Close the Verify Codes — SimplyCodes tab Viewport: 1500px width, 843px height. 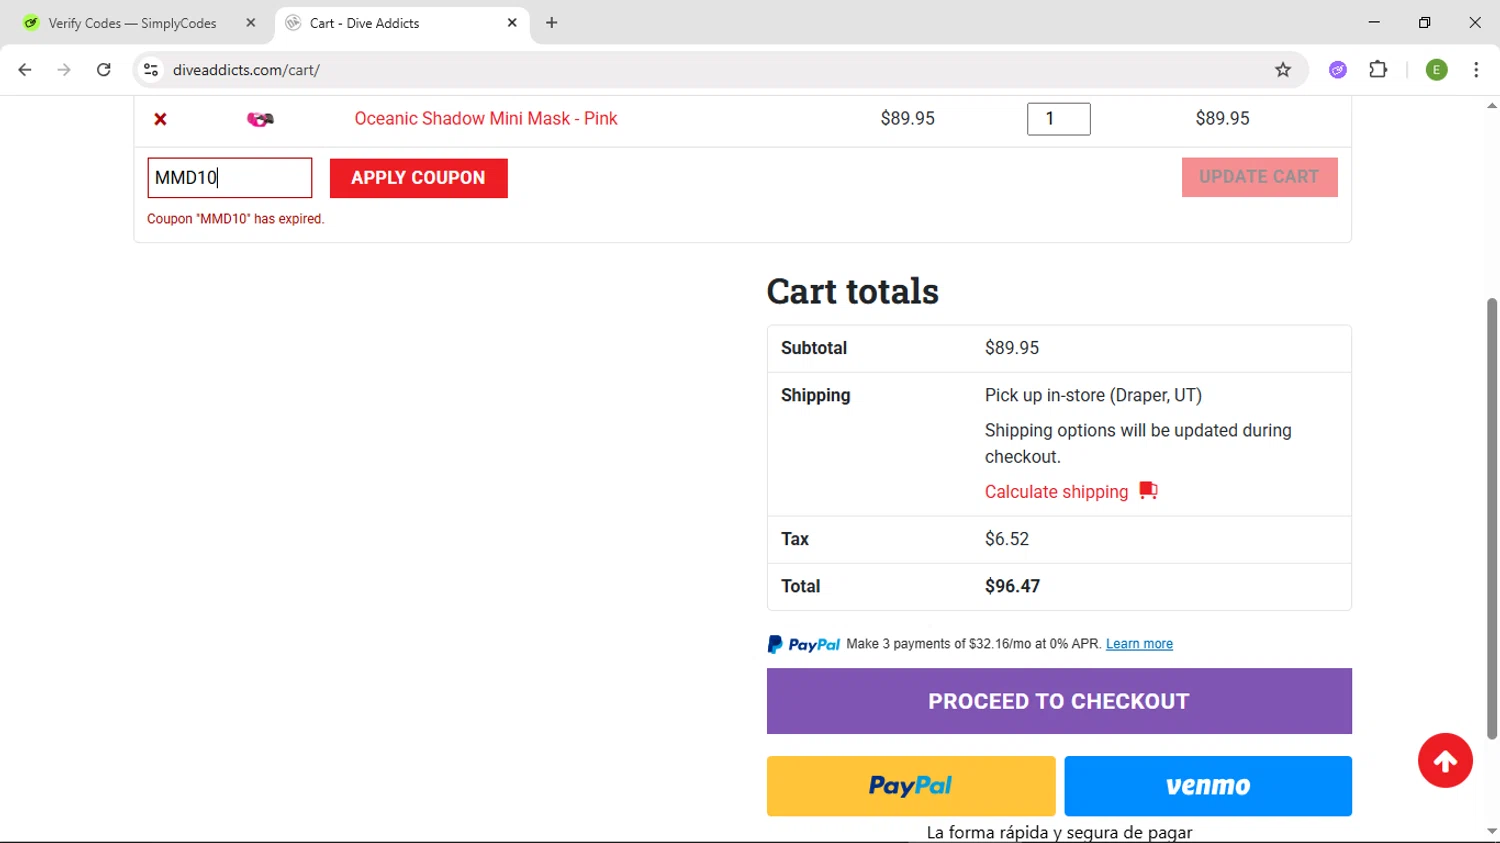click(x=251, y=23)
